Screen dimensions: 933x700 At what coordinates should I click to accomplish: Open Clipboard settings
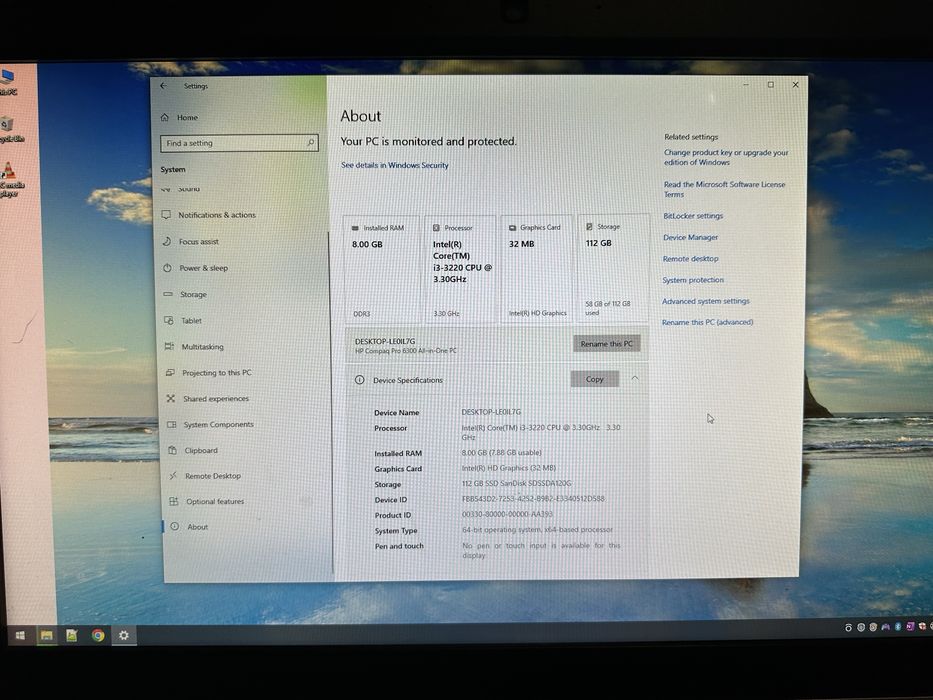(x=201, y=451)
